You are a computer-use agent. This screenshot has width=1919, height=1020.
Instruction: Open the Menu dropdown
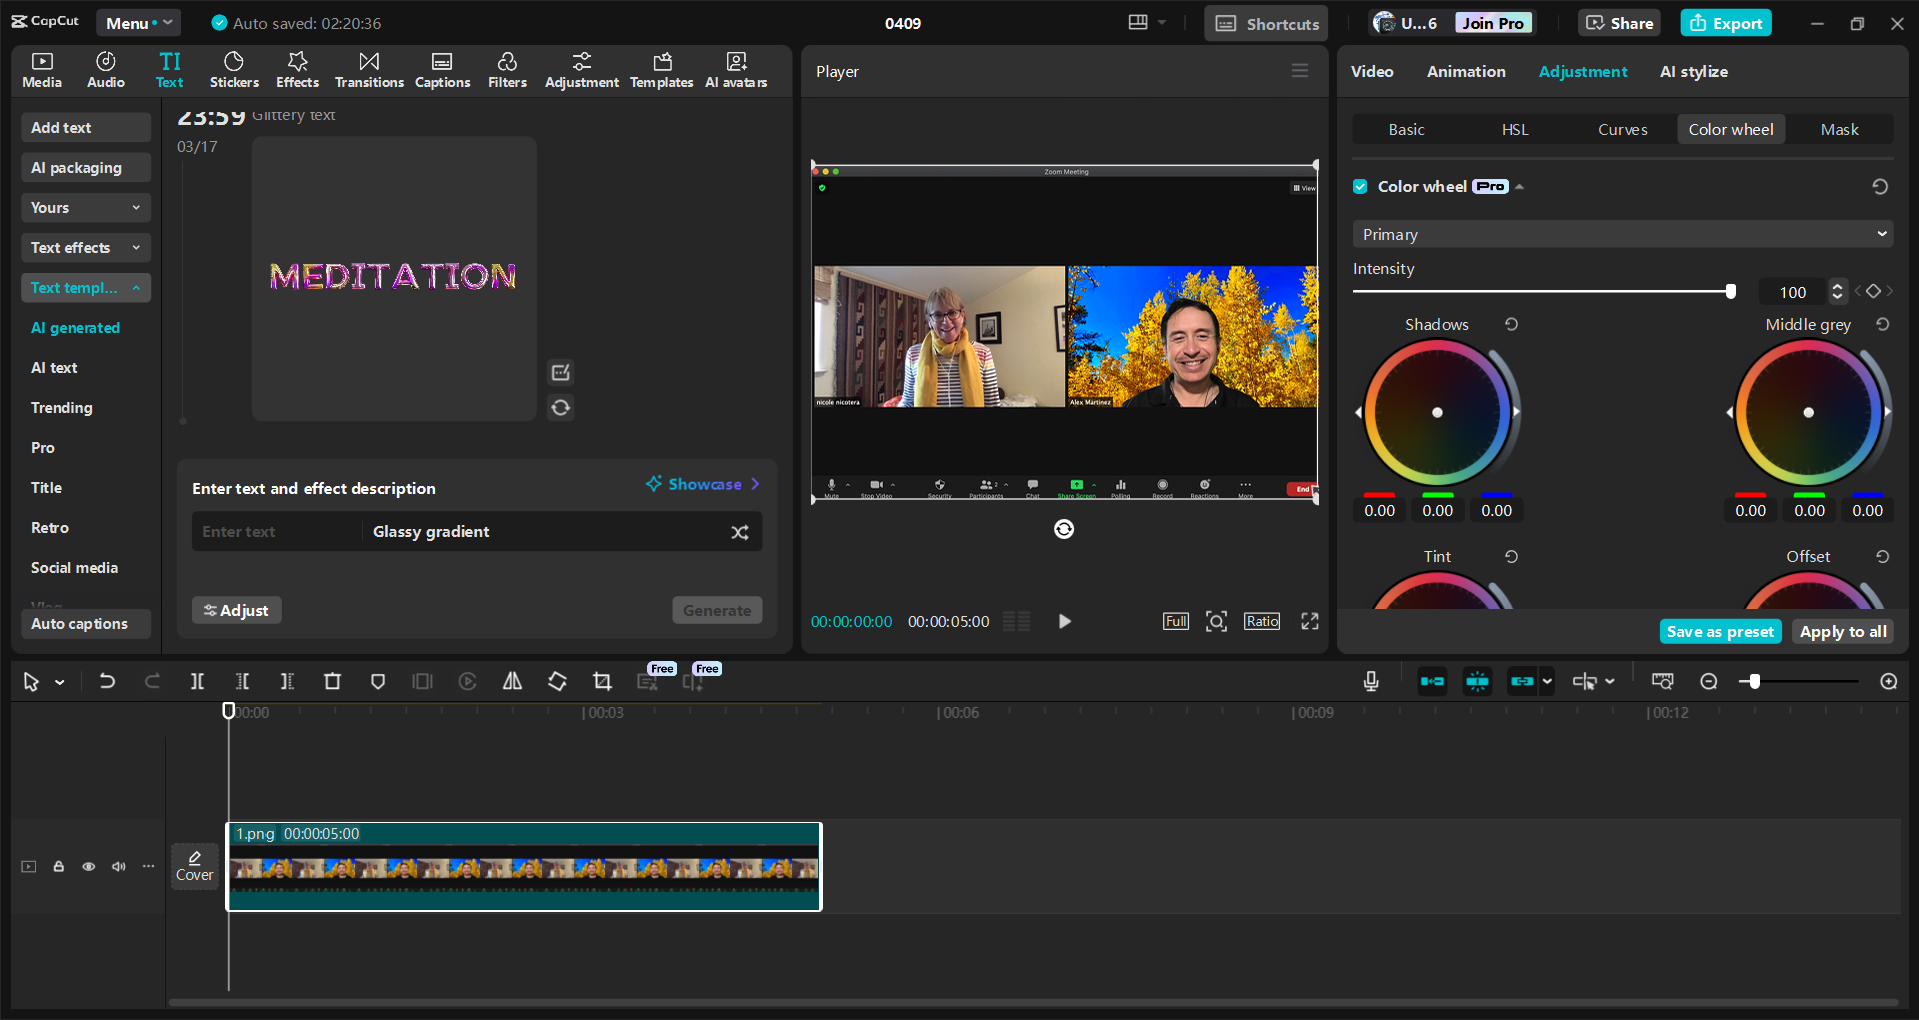coord(138,23)
